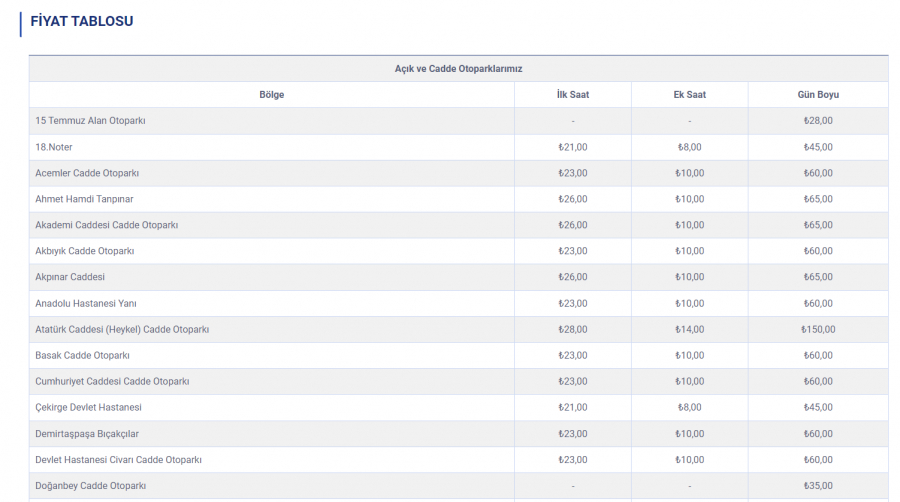Viewport: 900px width, 502px height.
Task: Select the İlk Saat column header
Action: (573, 95)
